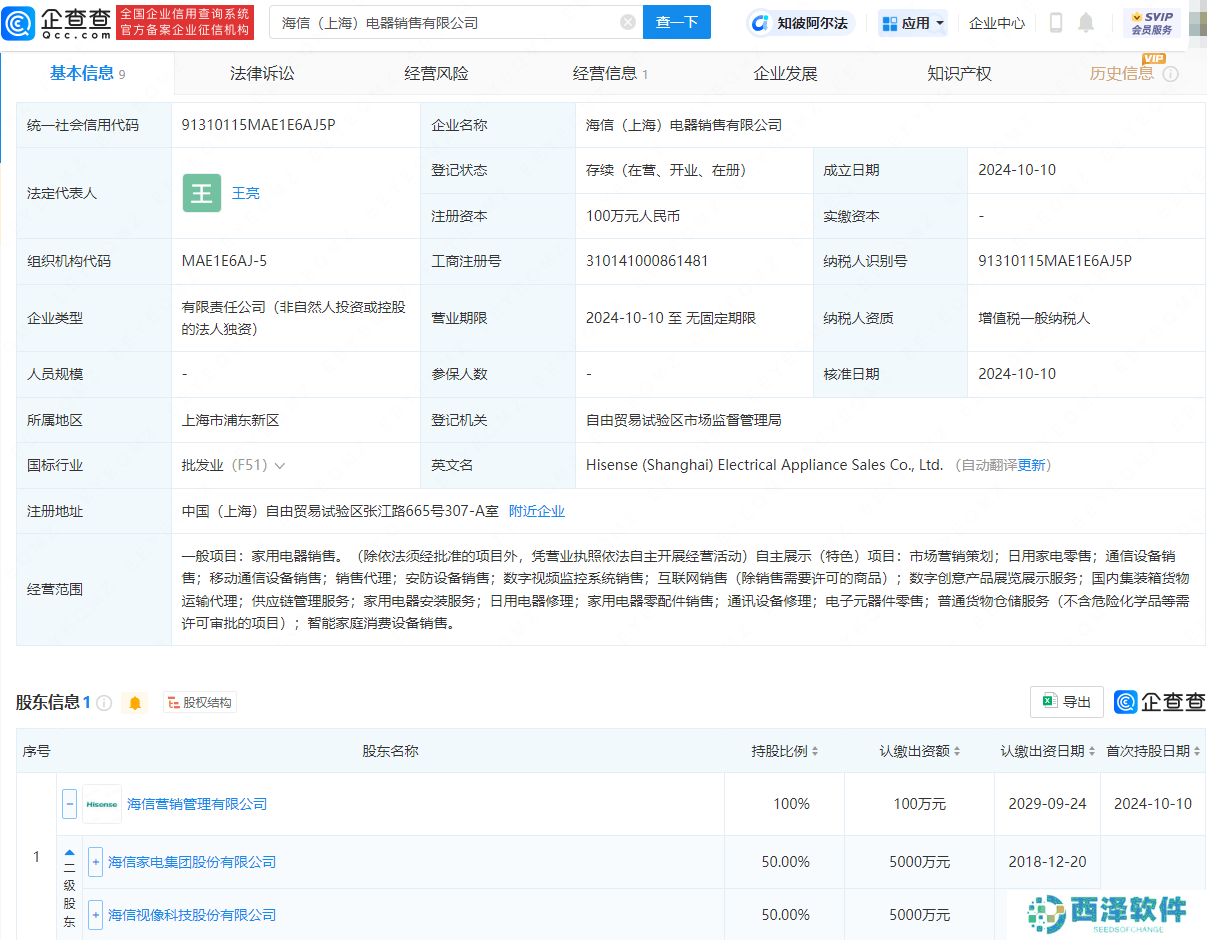Click the mobile phone icon
This screenshot has height=940, width=1207.
(1056, 23)
